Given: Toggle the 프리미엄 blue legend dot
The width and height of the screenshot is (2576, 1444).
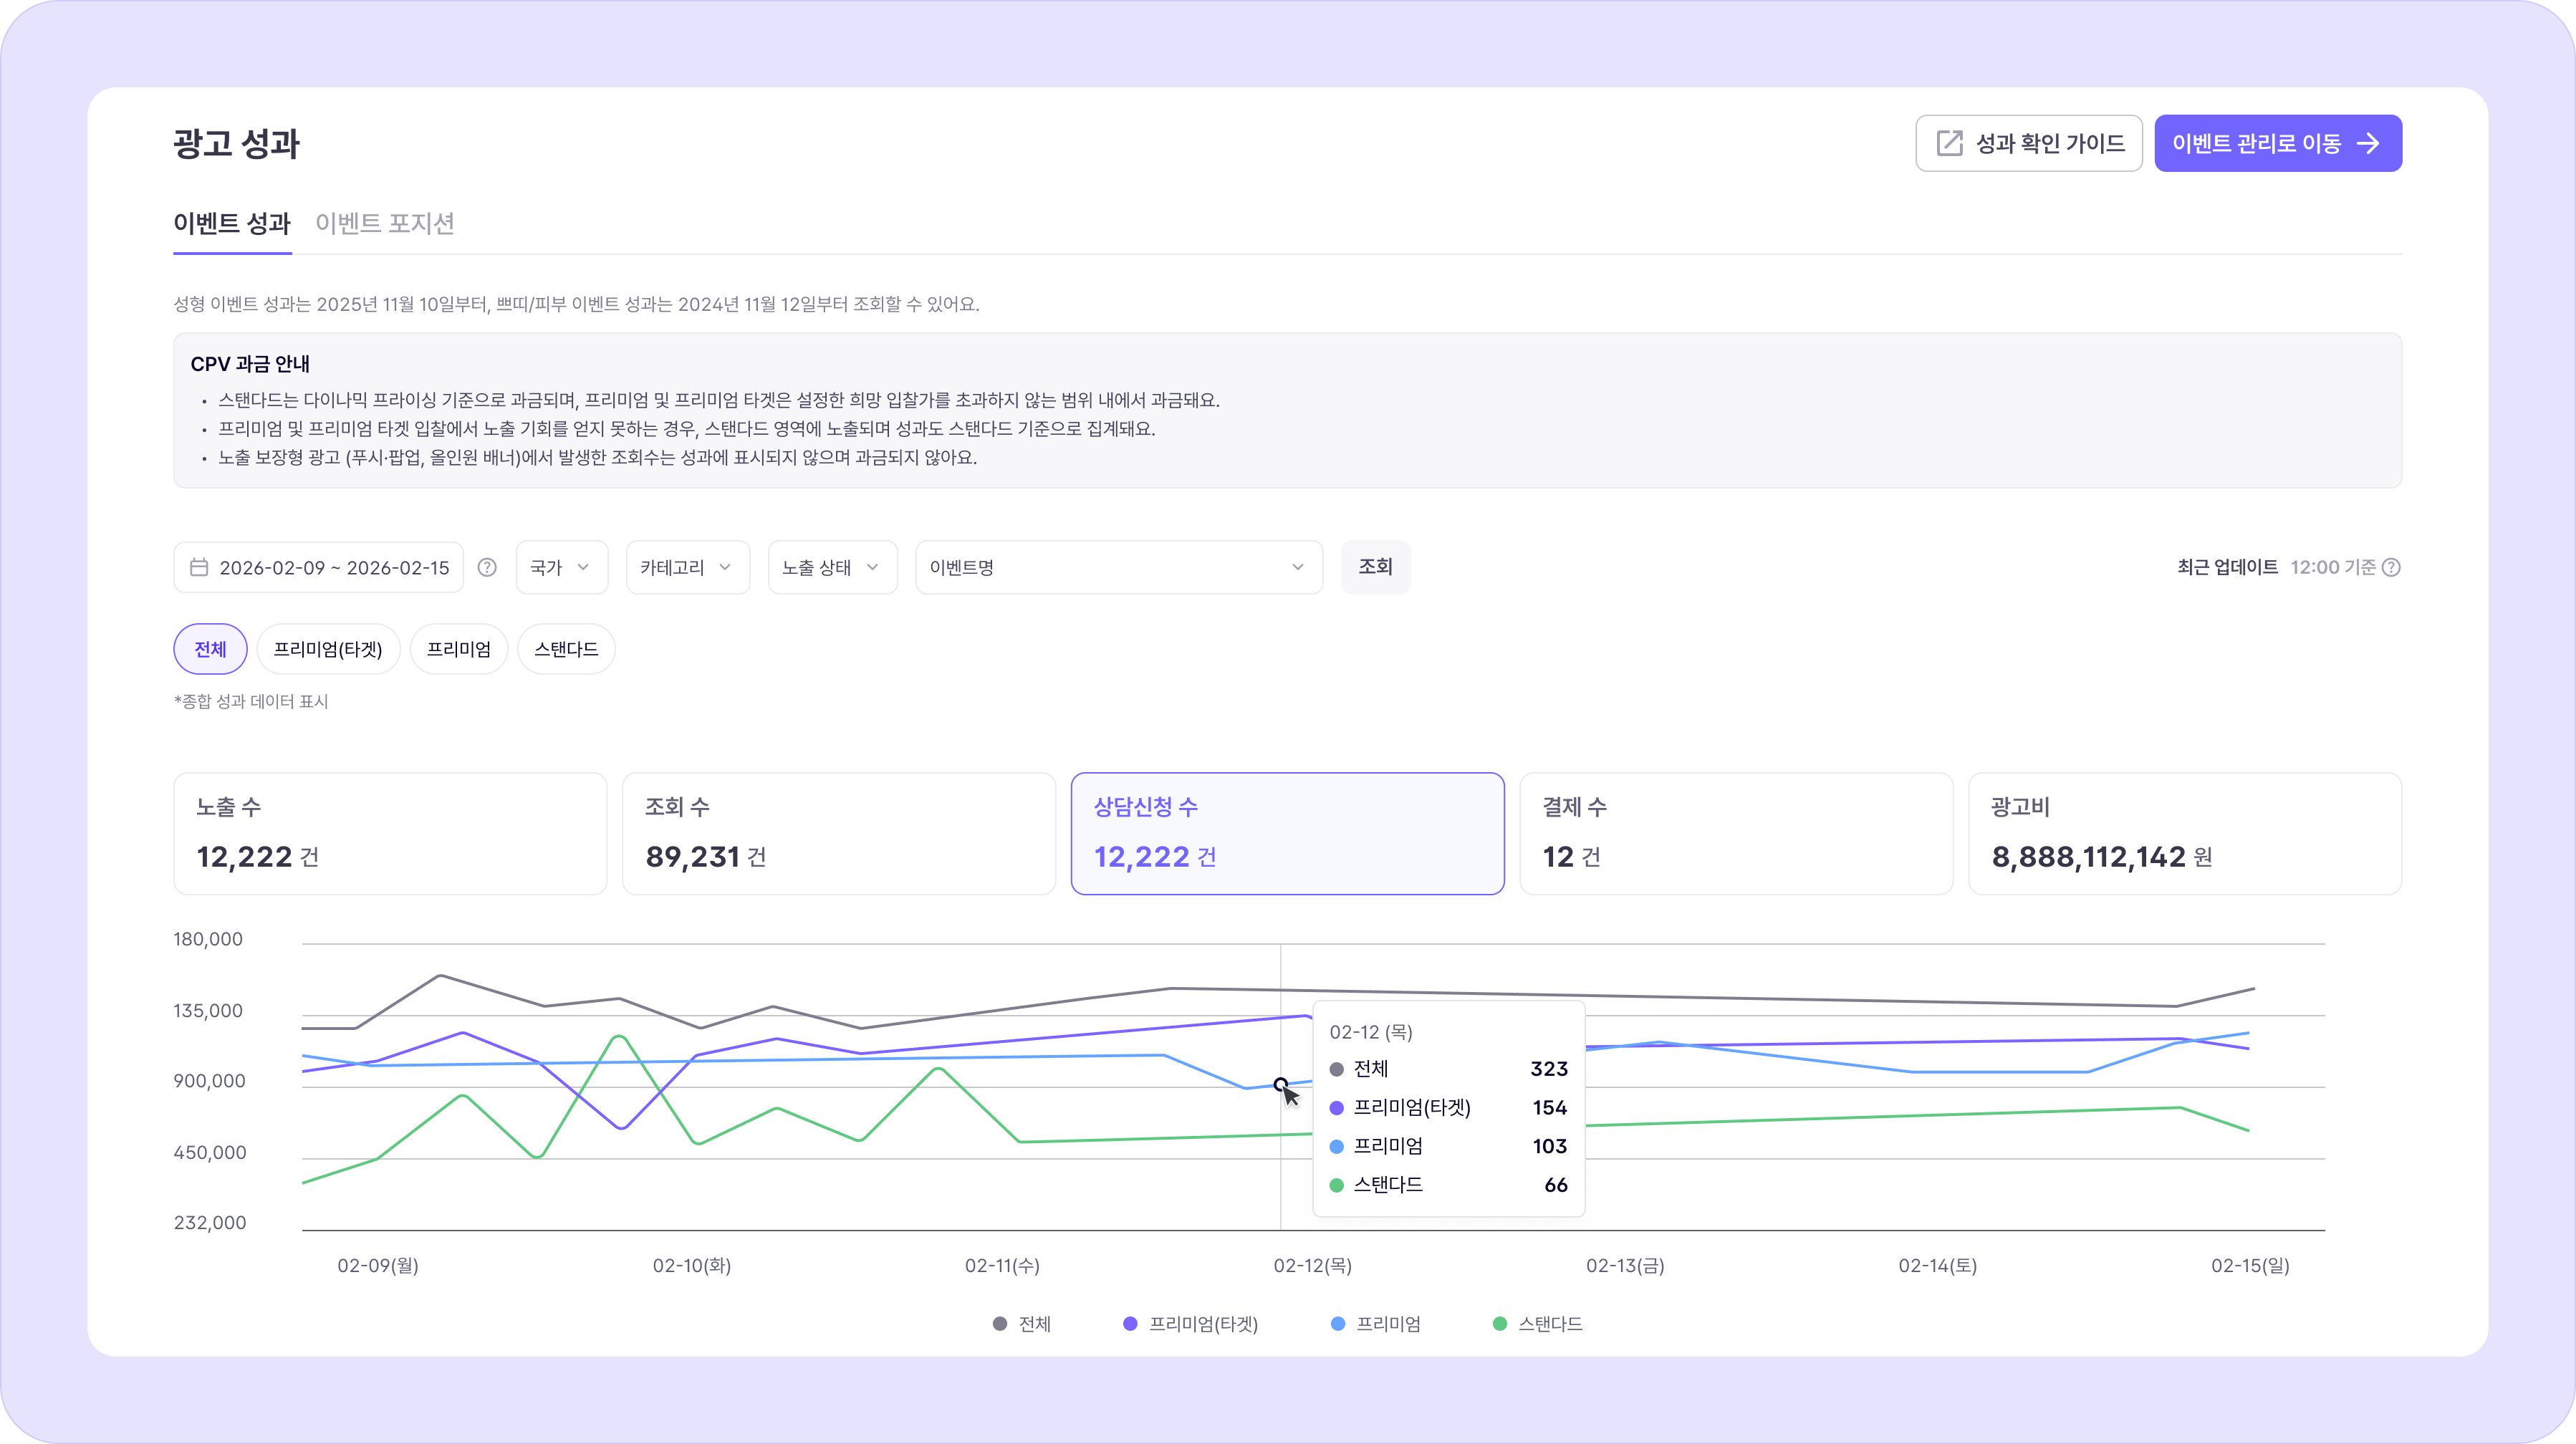Looking at the screenshot, I should [x=1337, y=1323].
